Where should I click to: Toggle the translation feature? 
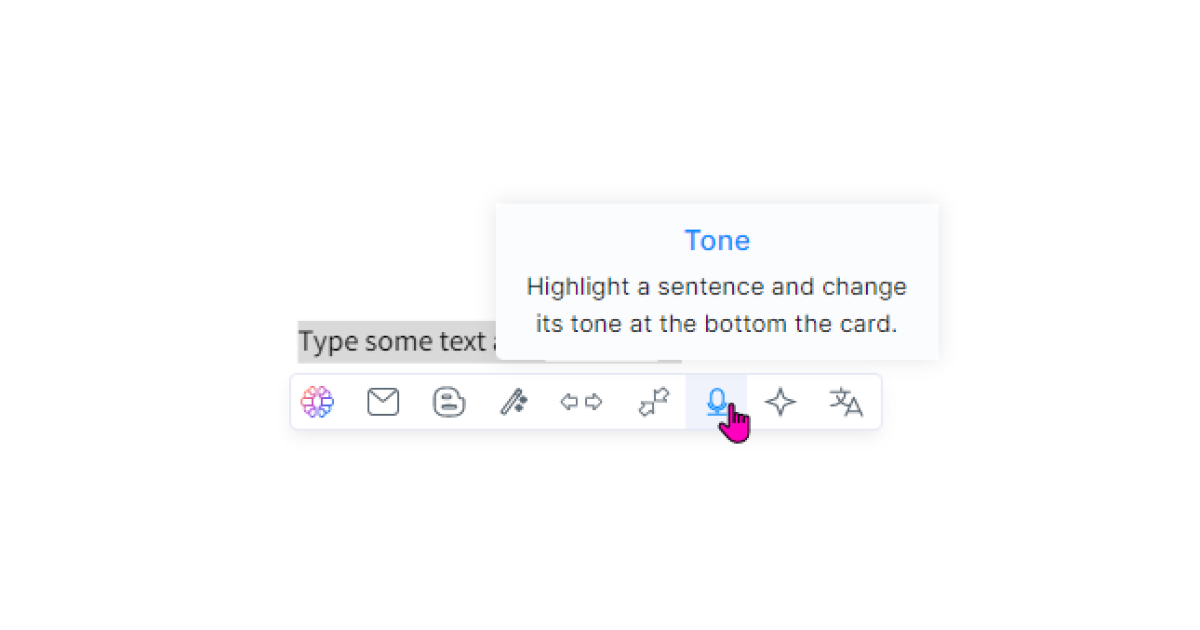pos(847,402)
